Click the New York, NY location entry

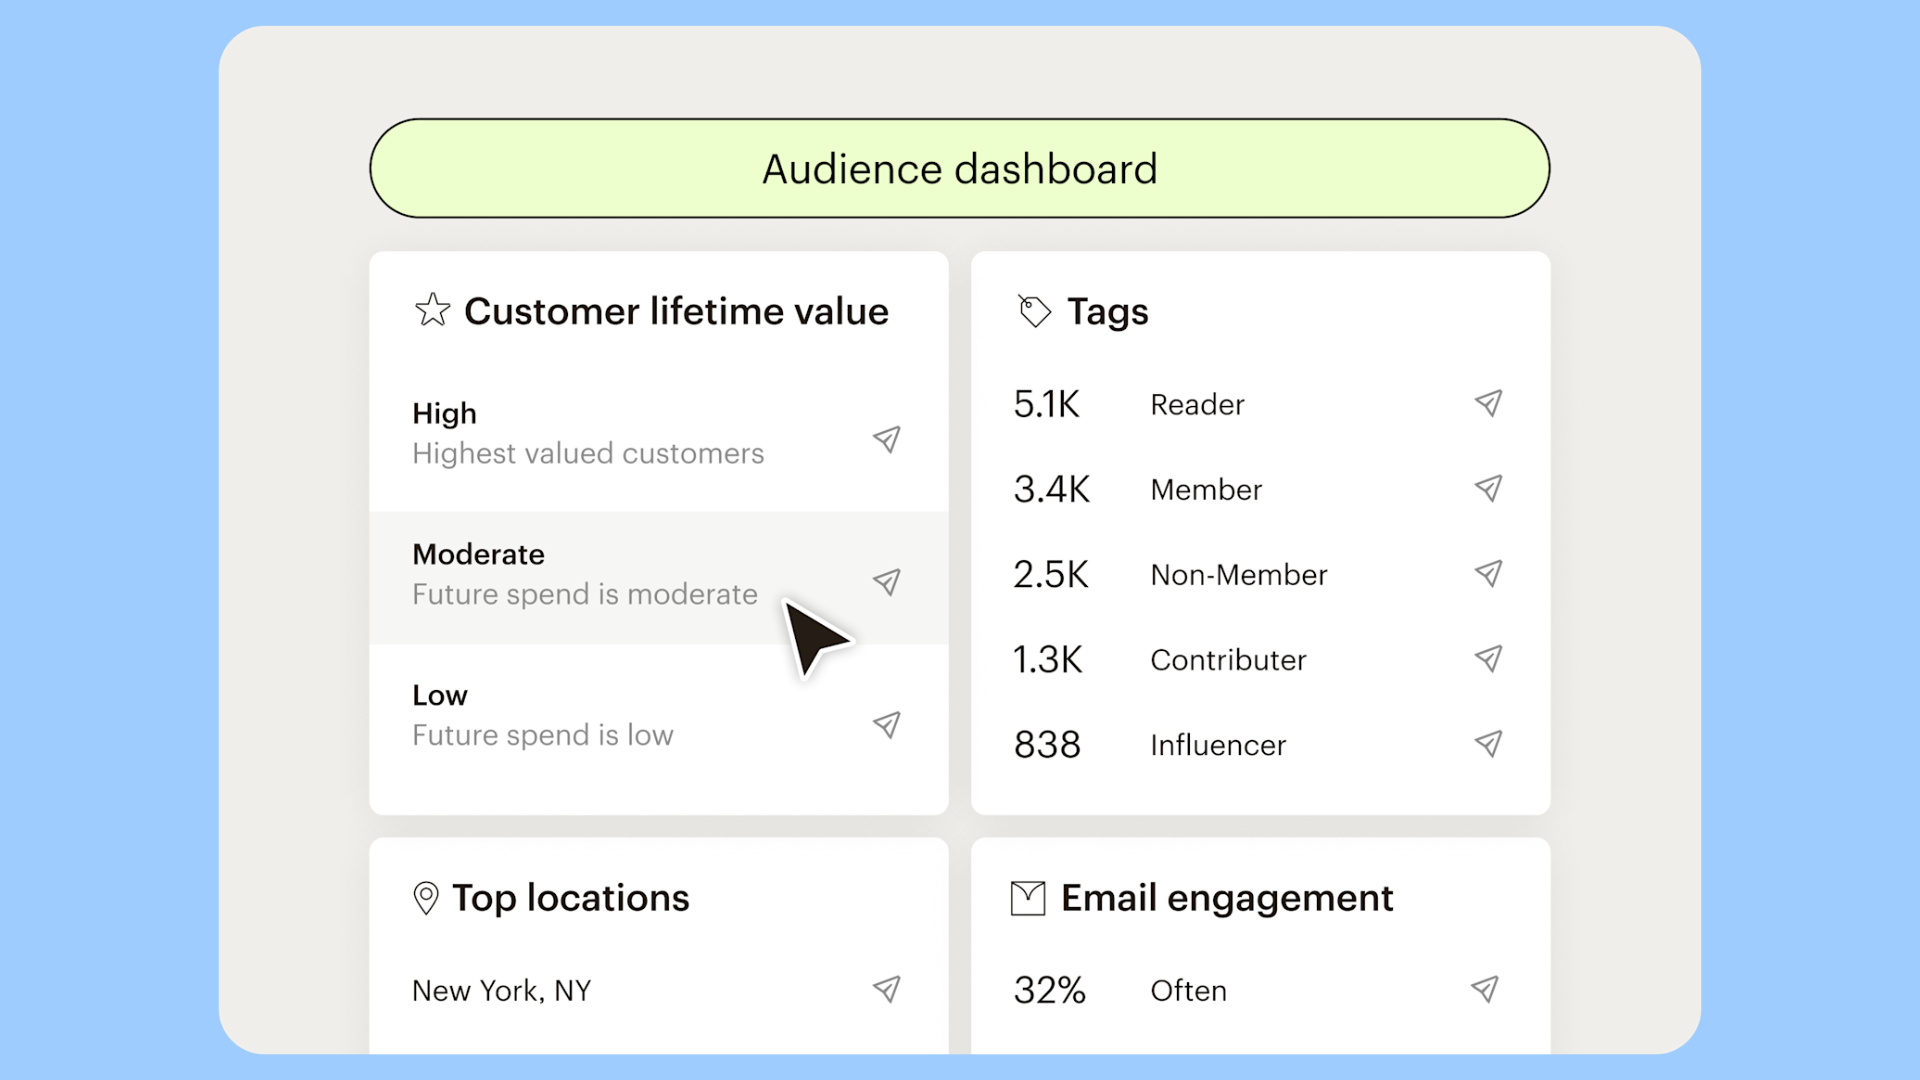(x=502, y=989)
